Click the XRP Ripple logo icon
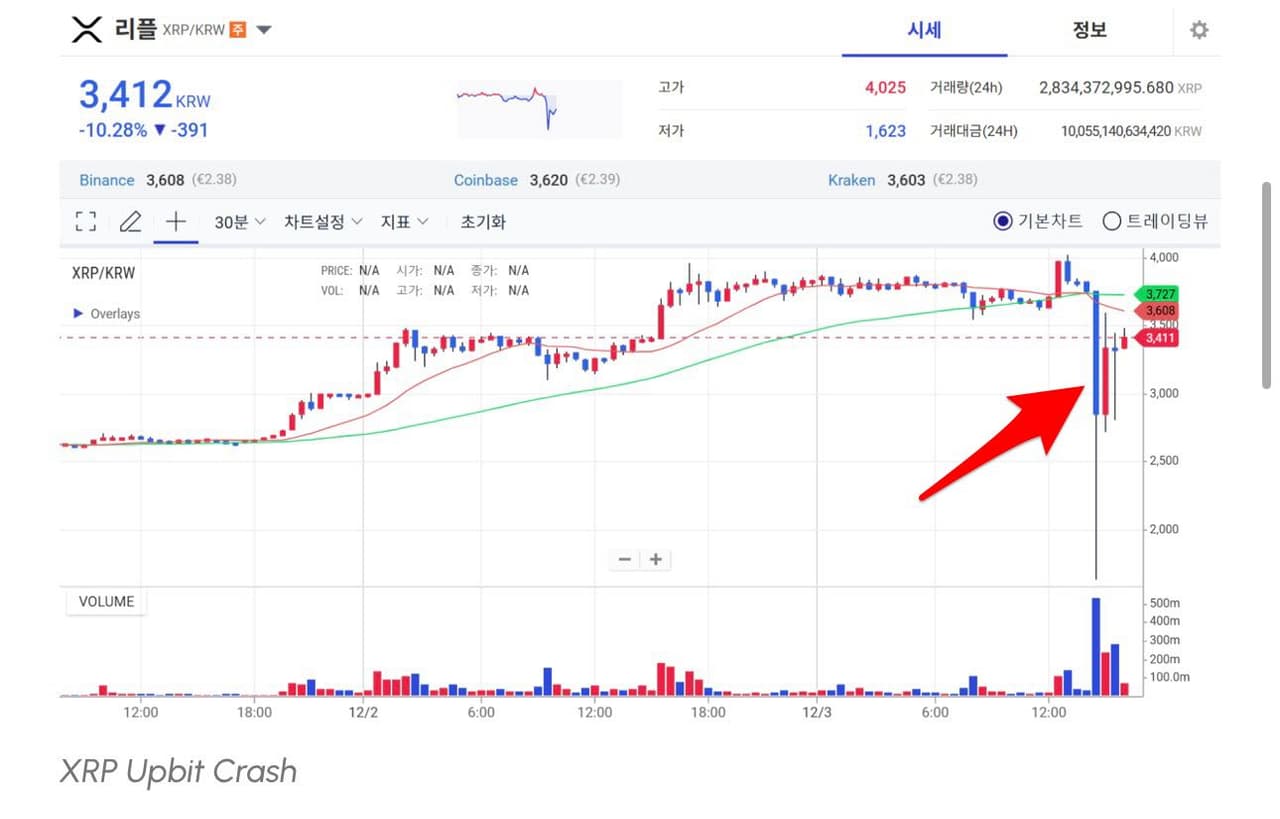Screen dimensions: 1280x819 87,30
